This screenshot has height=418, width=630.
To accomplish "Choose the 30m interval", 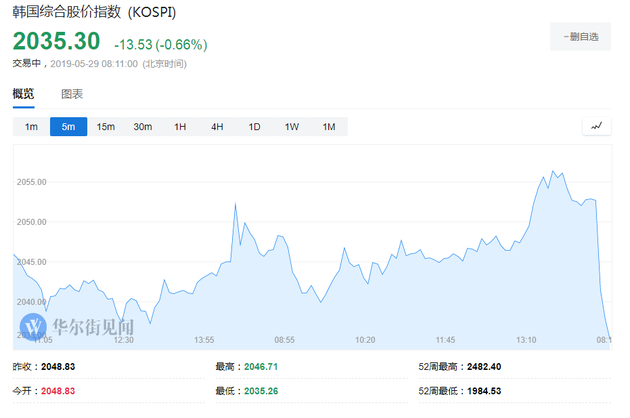I will pyautogui.click(x=143, y=127).
